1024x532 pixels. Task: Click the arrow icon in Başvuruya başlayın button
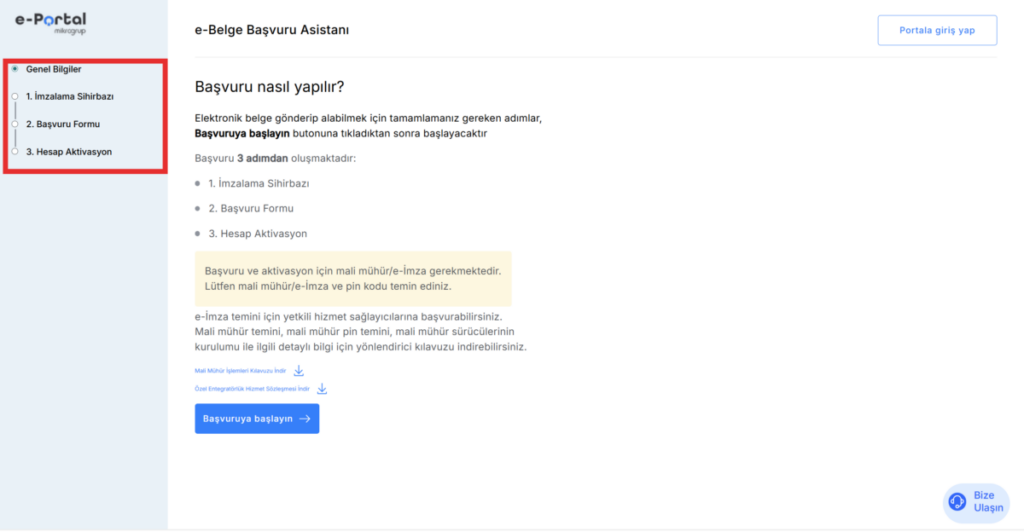click(305, 418)
